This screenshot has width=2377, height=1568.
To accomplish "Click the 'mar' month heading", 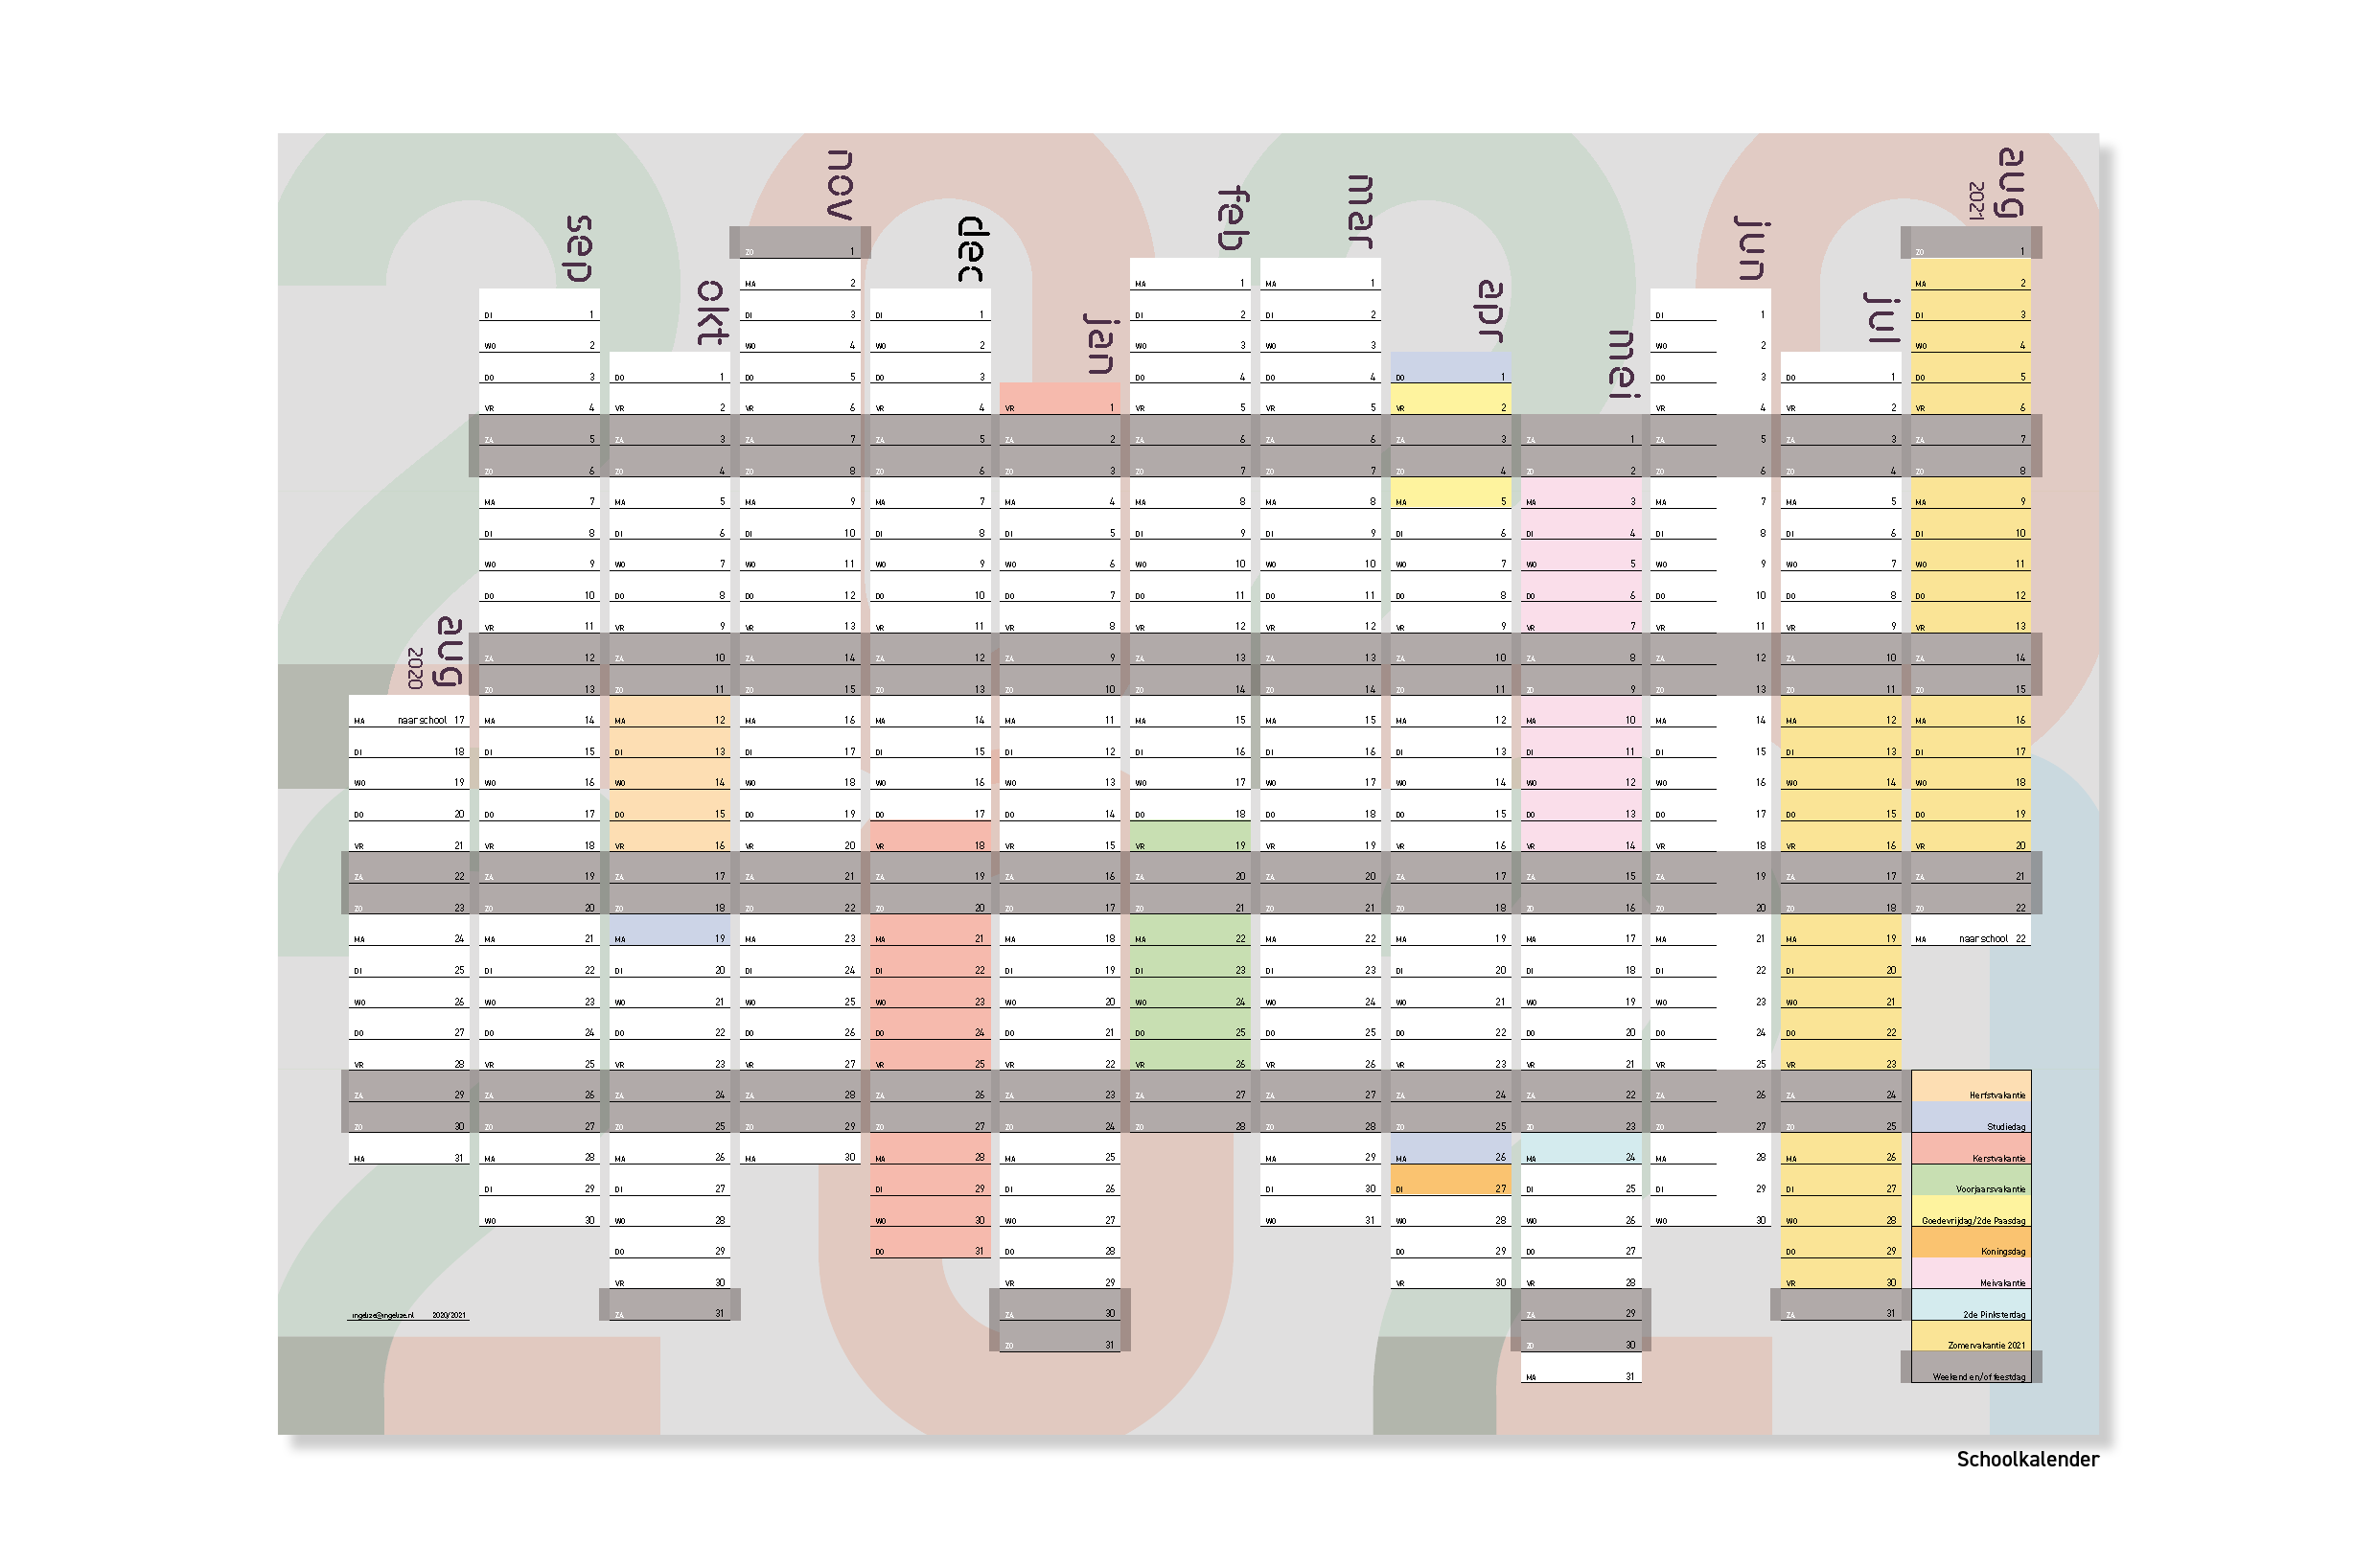I will coord(1360,212).
